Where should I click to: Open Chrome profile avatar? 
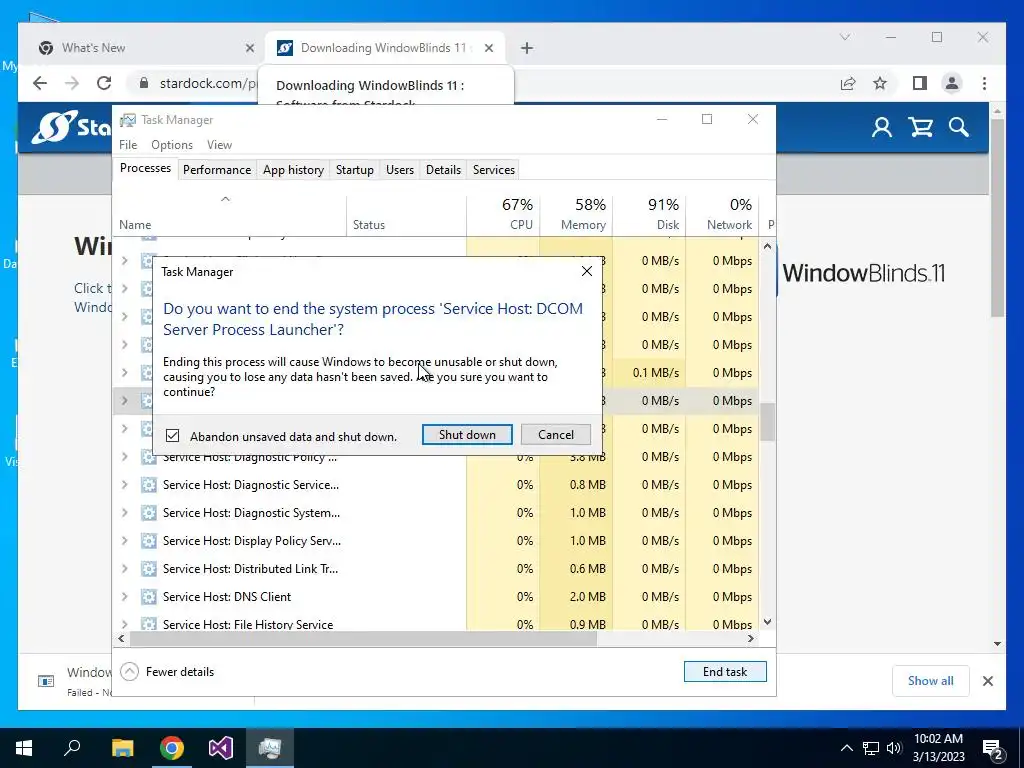[952, 83]
